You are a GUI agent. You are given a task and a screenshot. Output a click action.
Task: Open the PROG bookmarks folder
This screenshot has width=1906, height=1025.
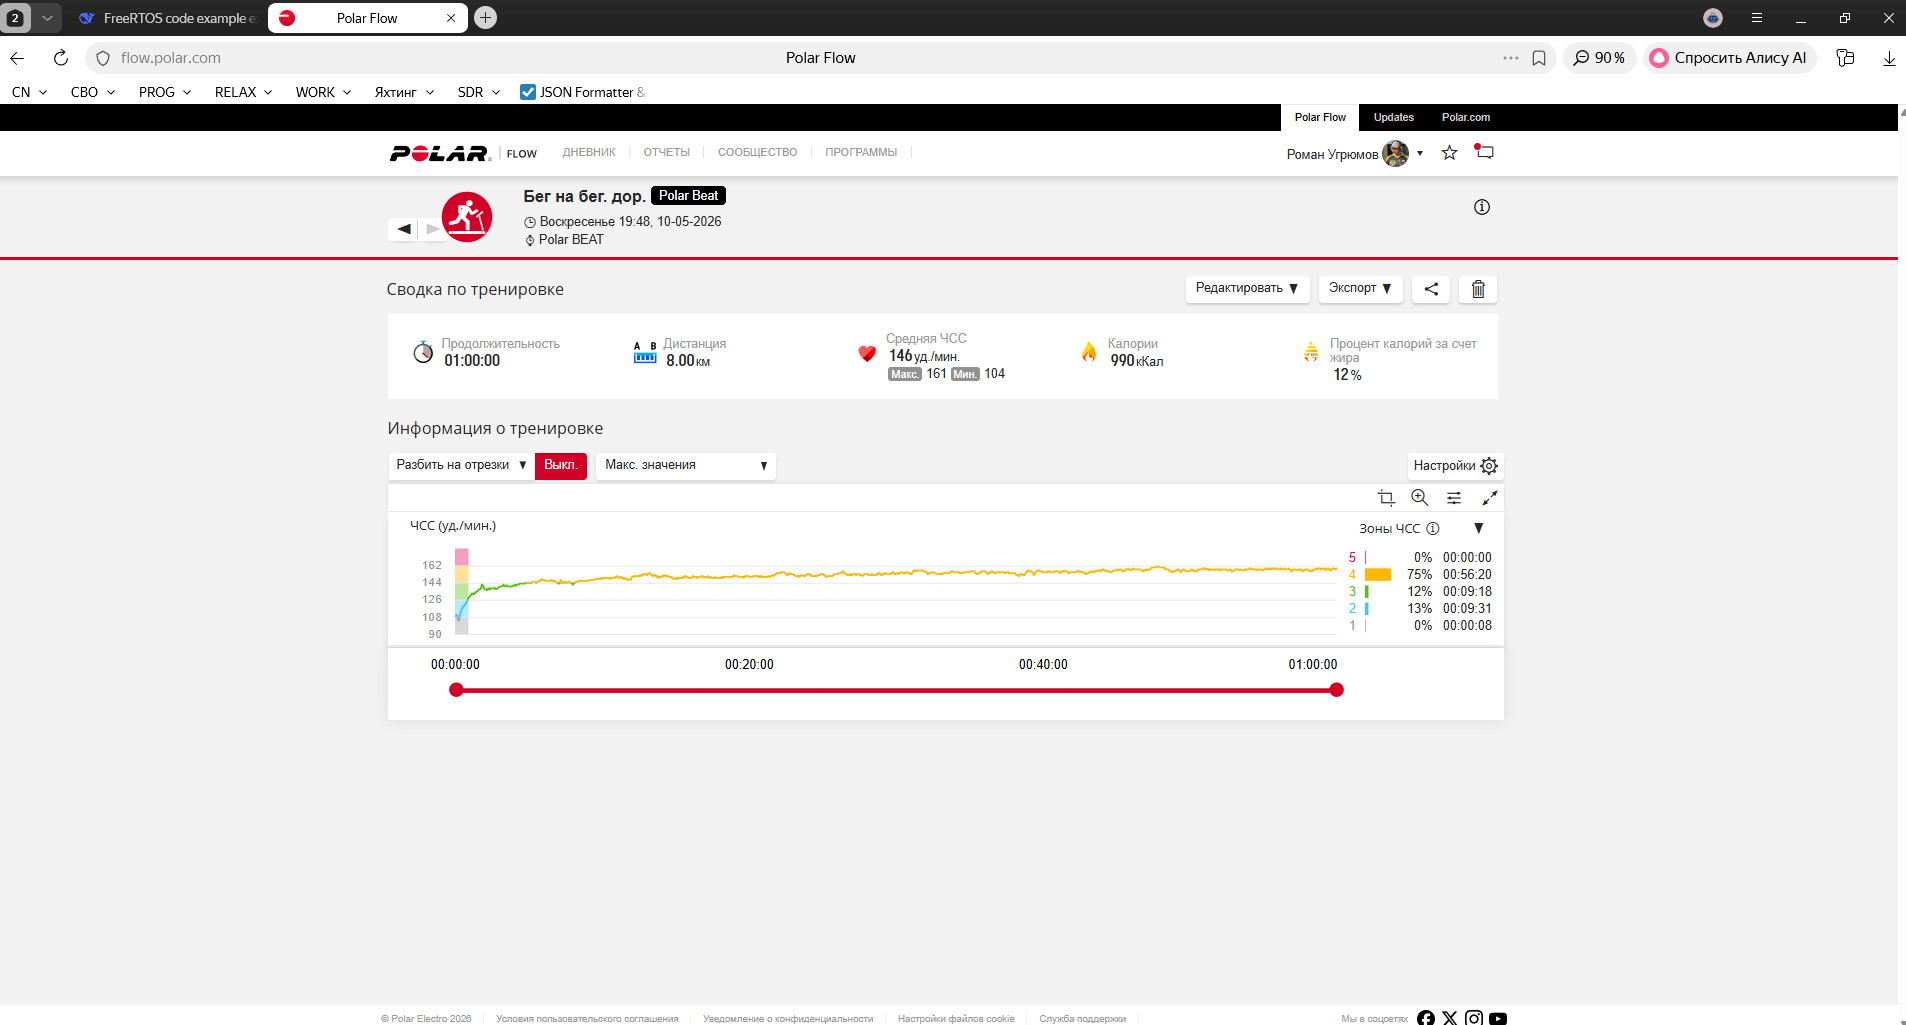165,92
